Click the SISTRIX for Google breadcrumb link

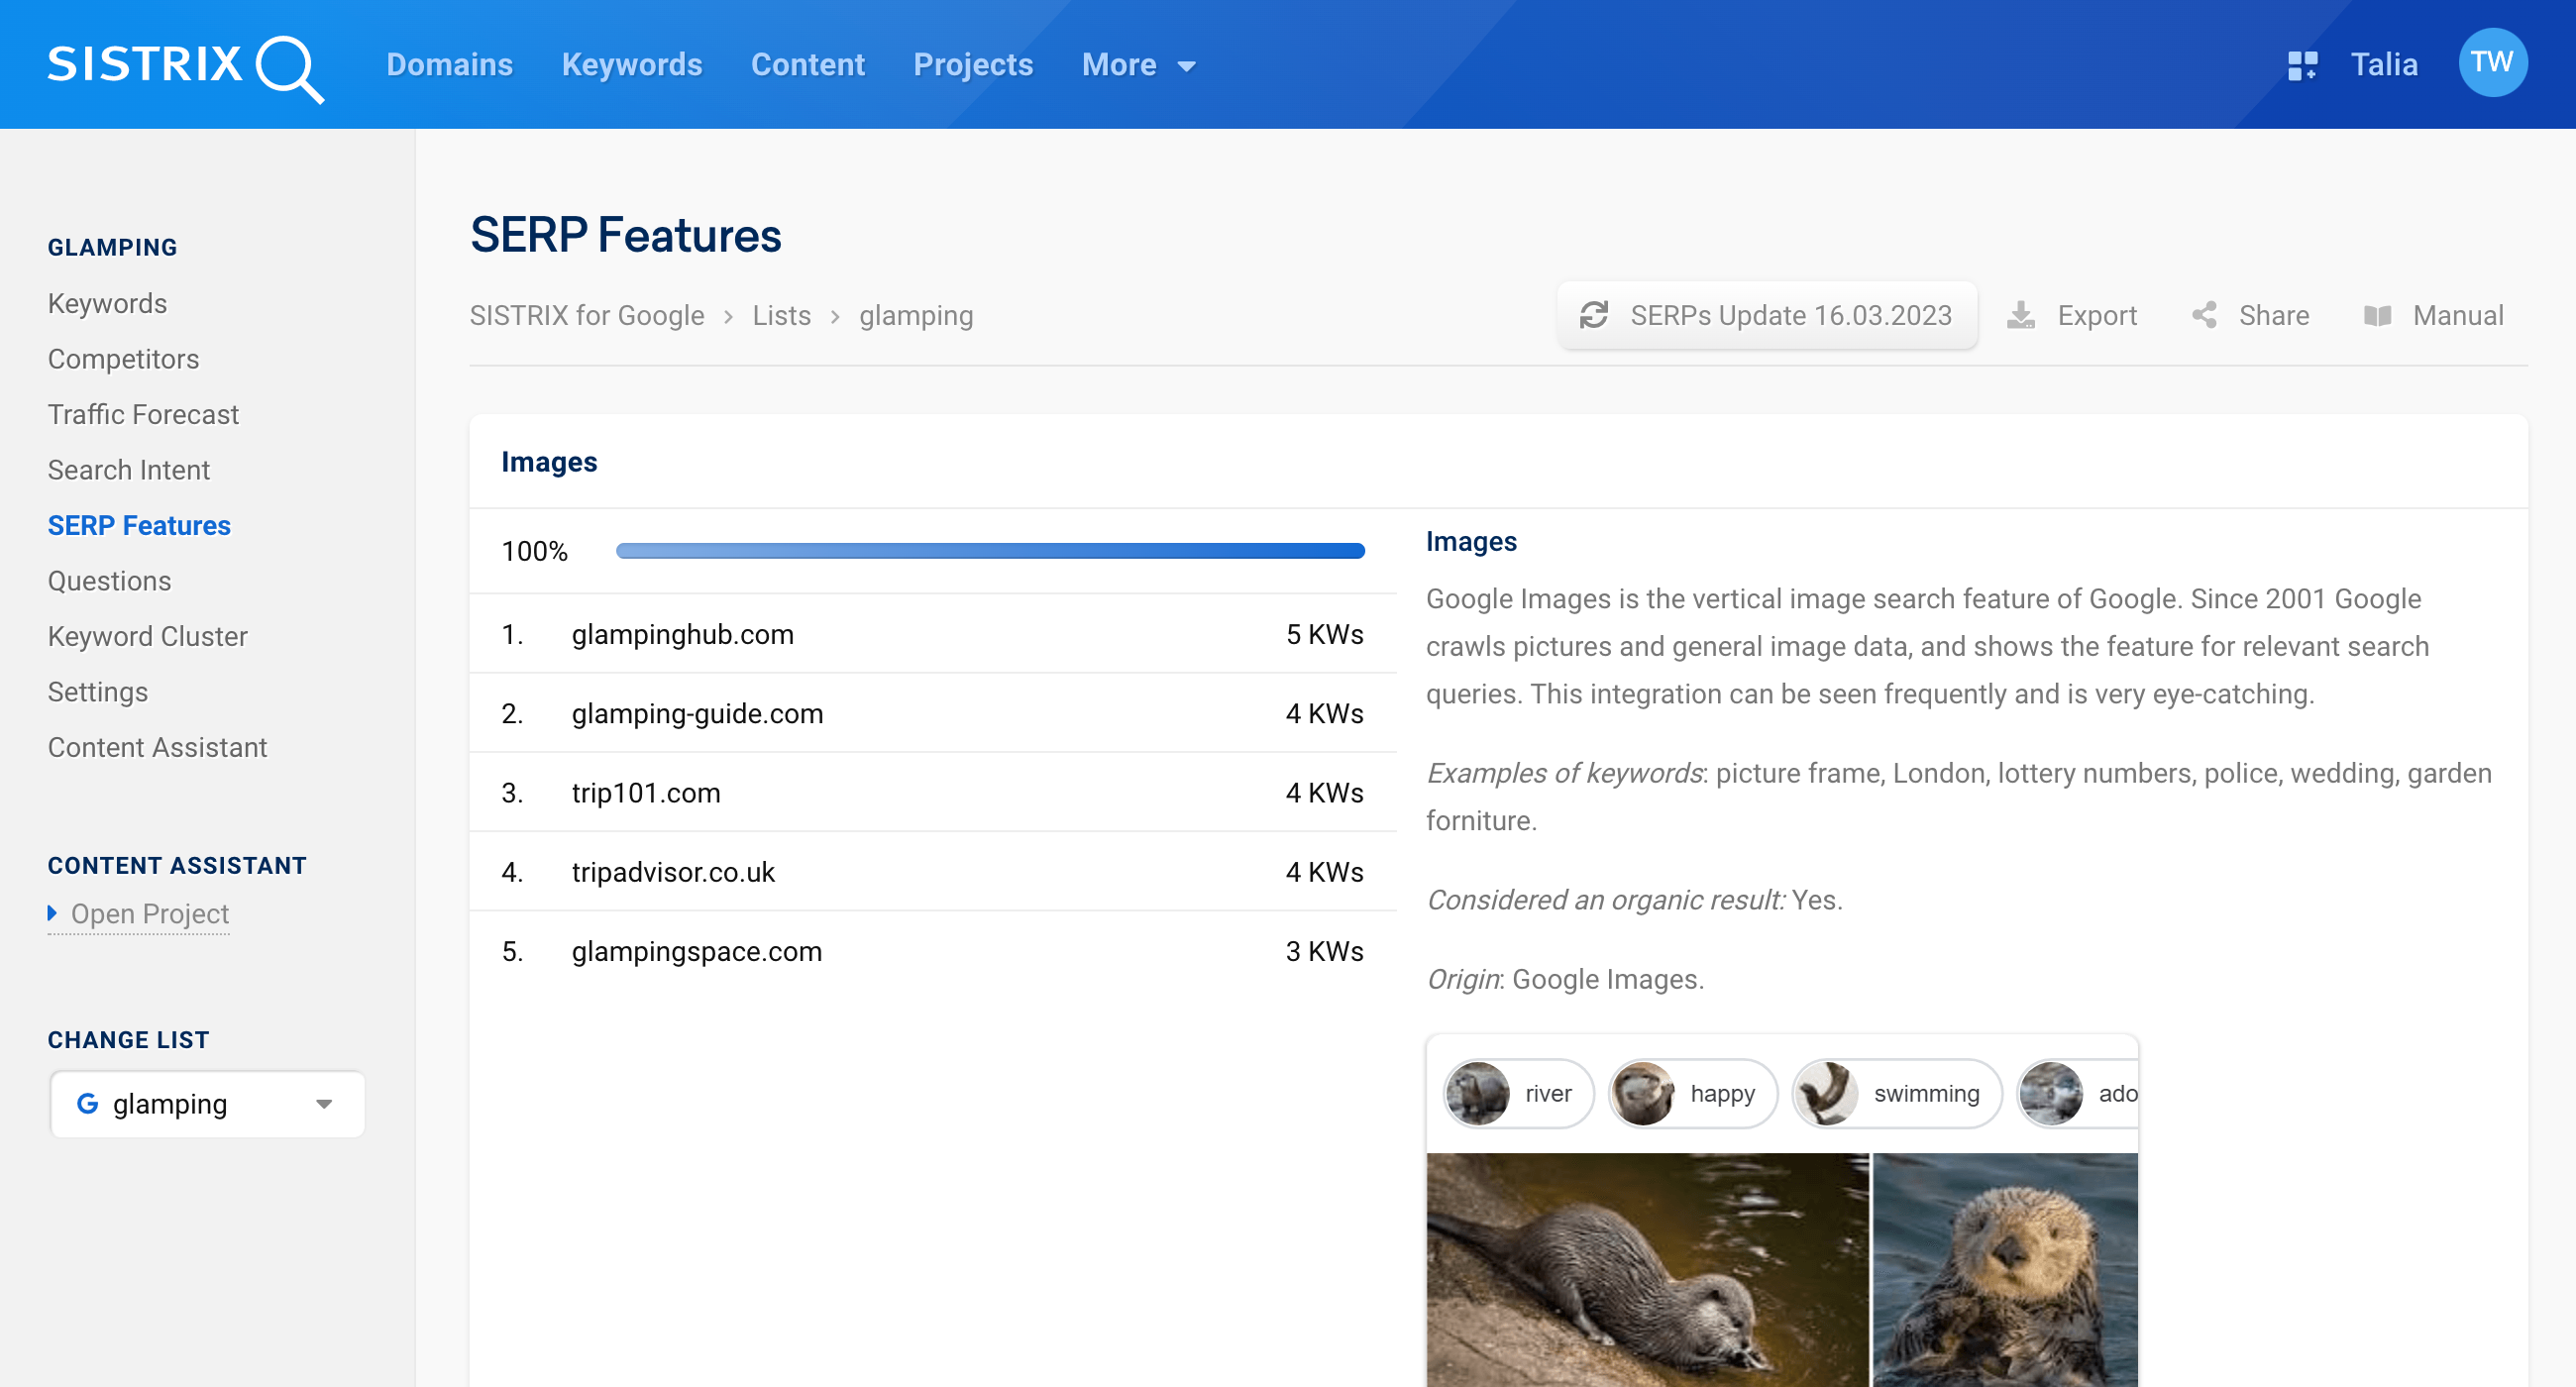click(x=590, y=314)
